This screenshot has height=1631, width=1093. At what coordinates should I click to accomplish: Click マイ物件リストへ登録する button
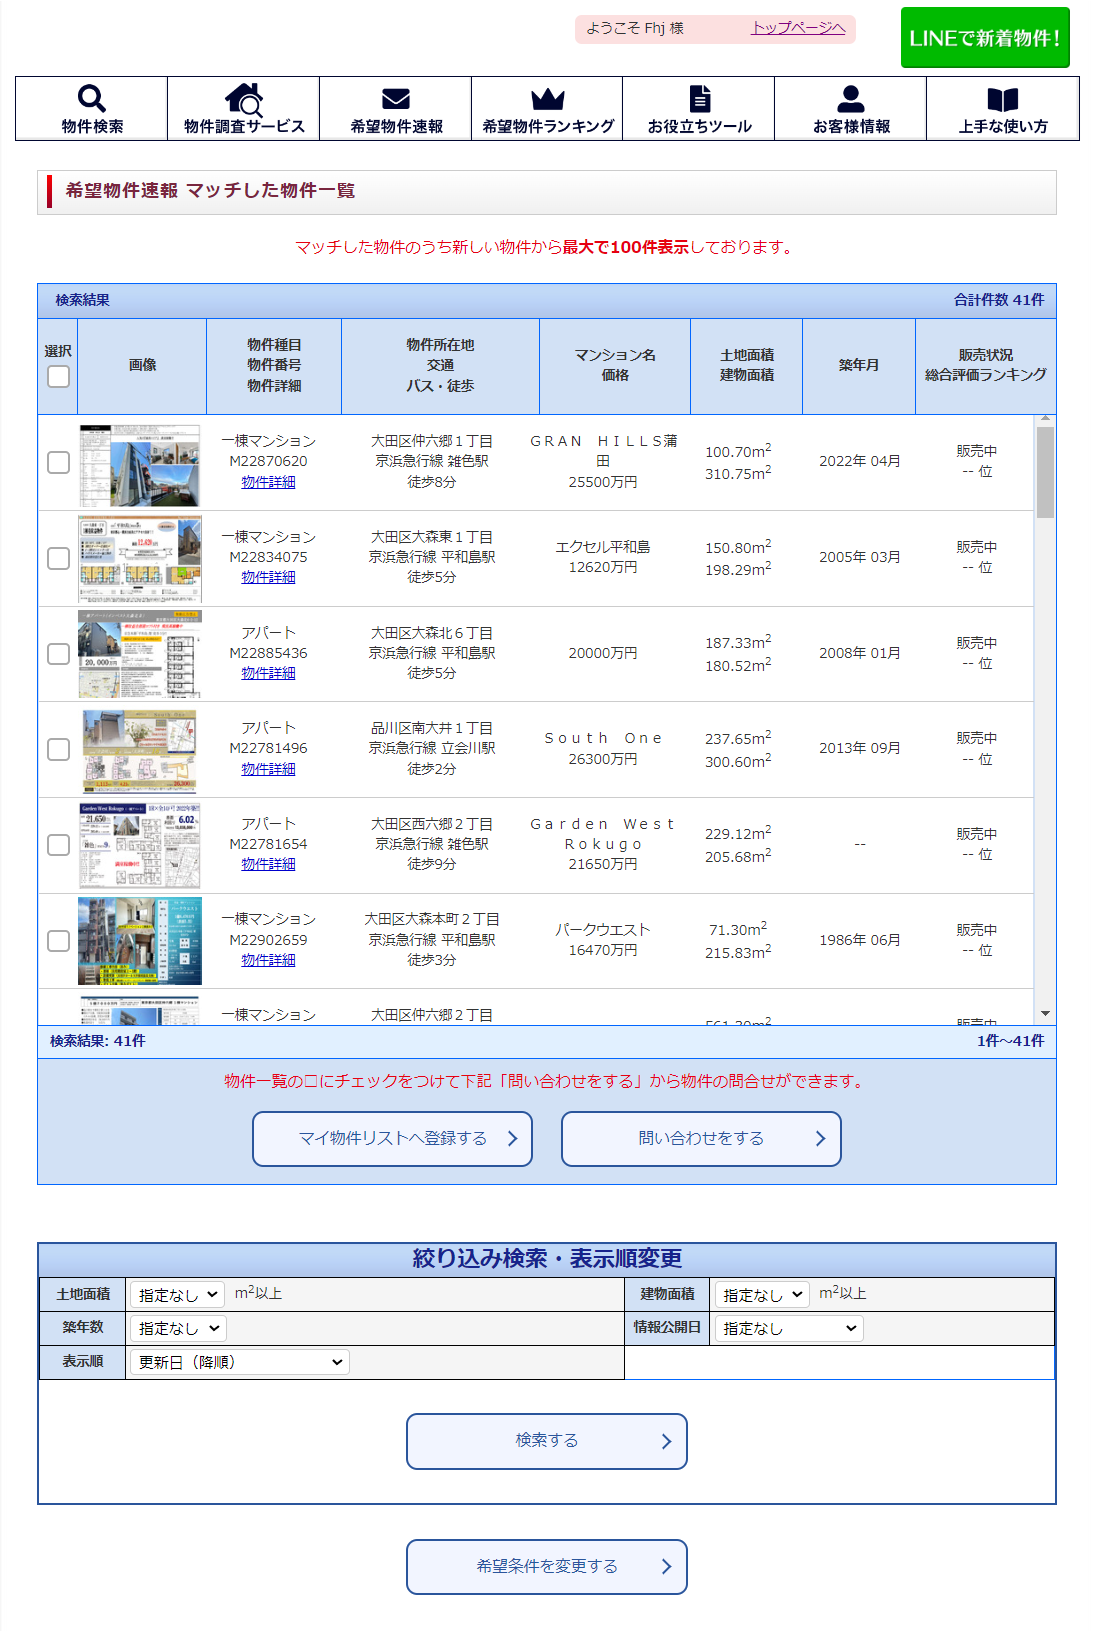[x=392, y=1139]
